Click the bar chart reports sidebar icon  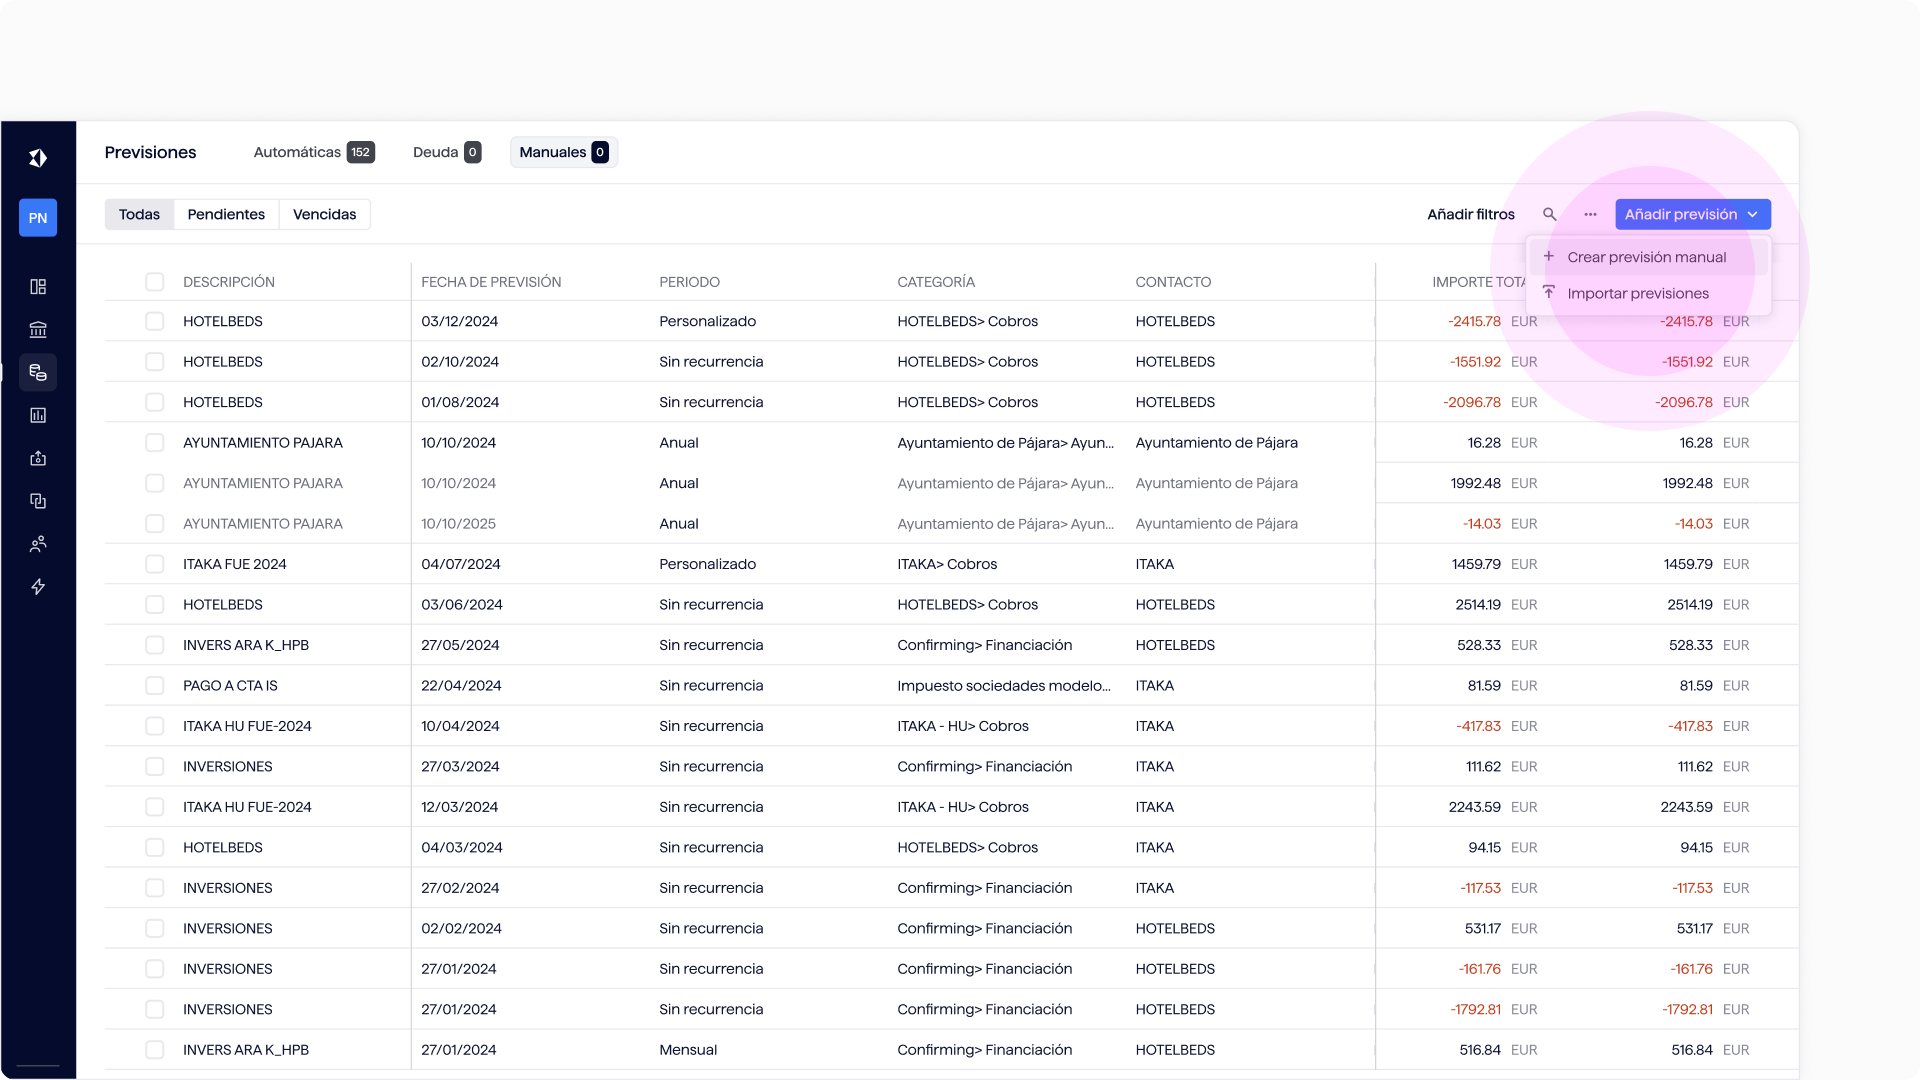tap(38, 415)
